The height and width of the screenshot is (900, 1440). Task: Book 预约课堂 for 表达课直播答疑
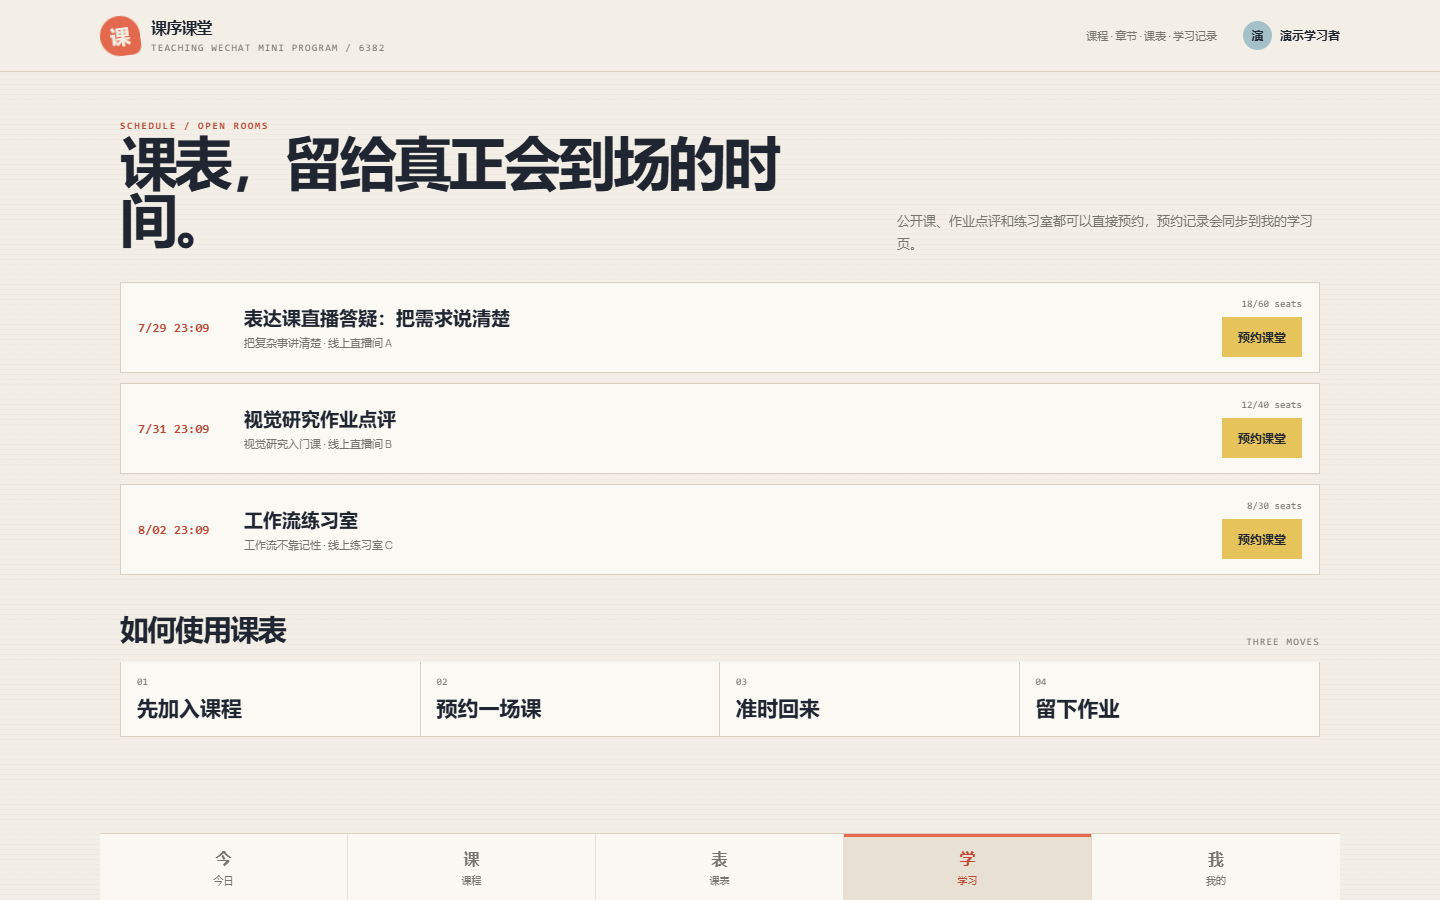[1261, 337]
